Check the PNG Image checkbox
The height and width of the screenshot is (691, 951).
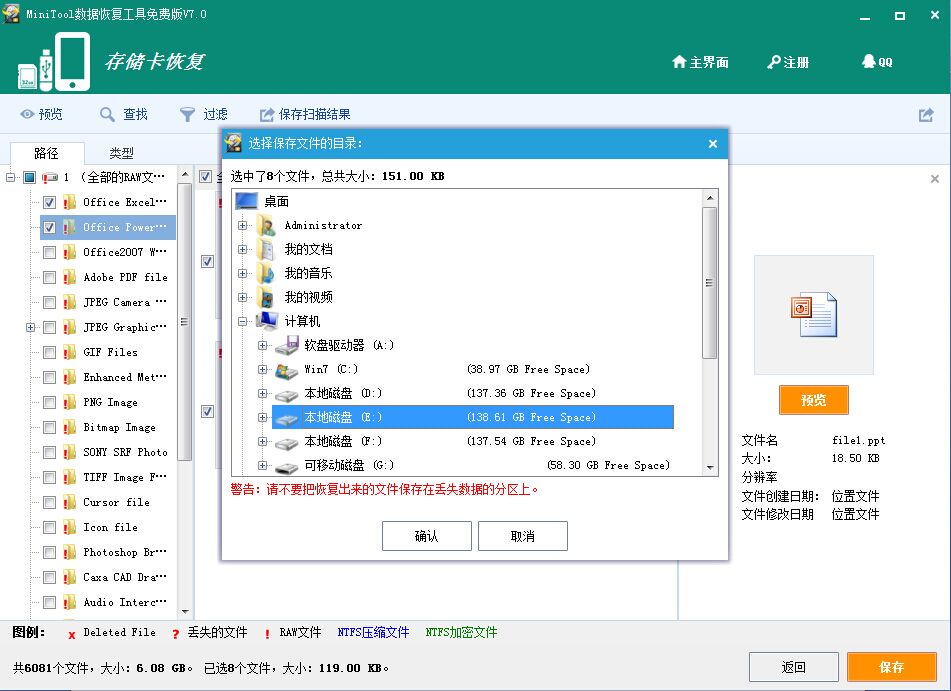click(x=49, y=402)
